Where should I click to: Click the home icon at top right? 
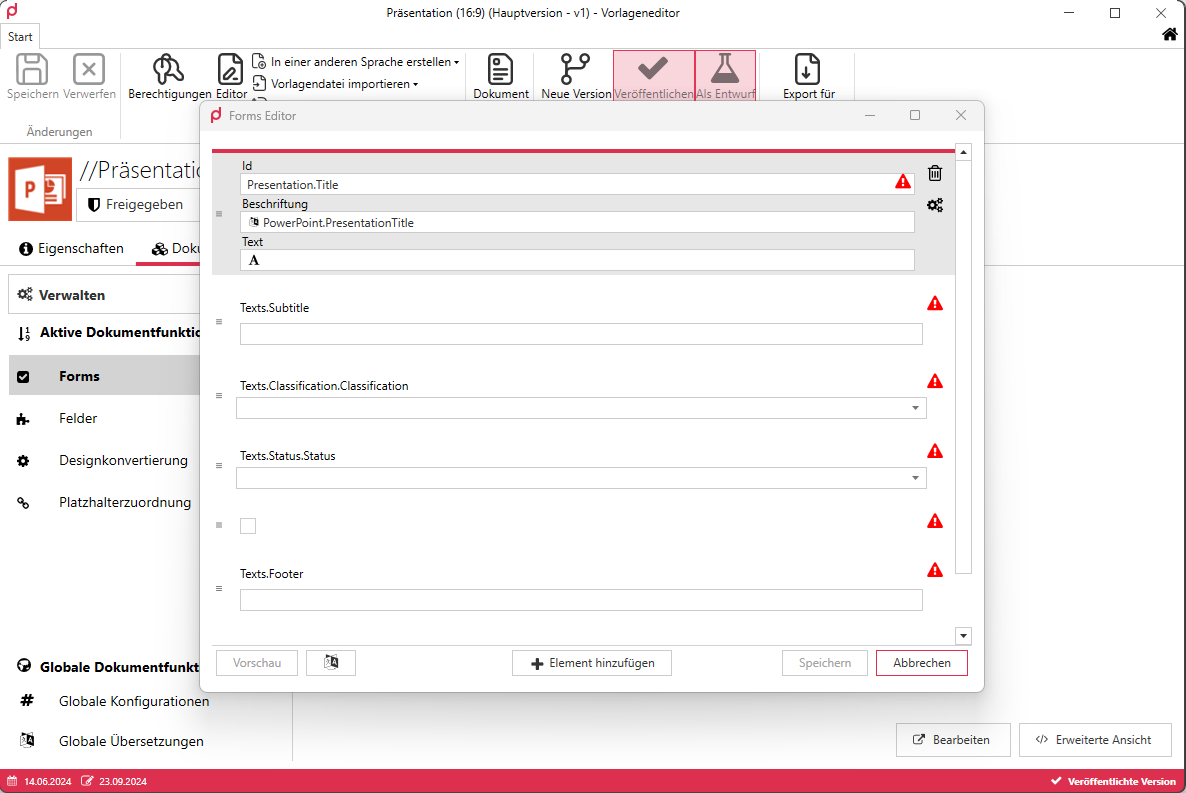point(1169,34)
